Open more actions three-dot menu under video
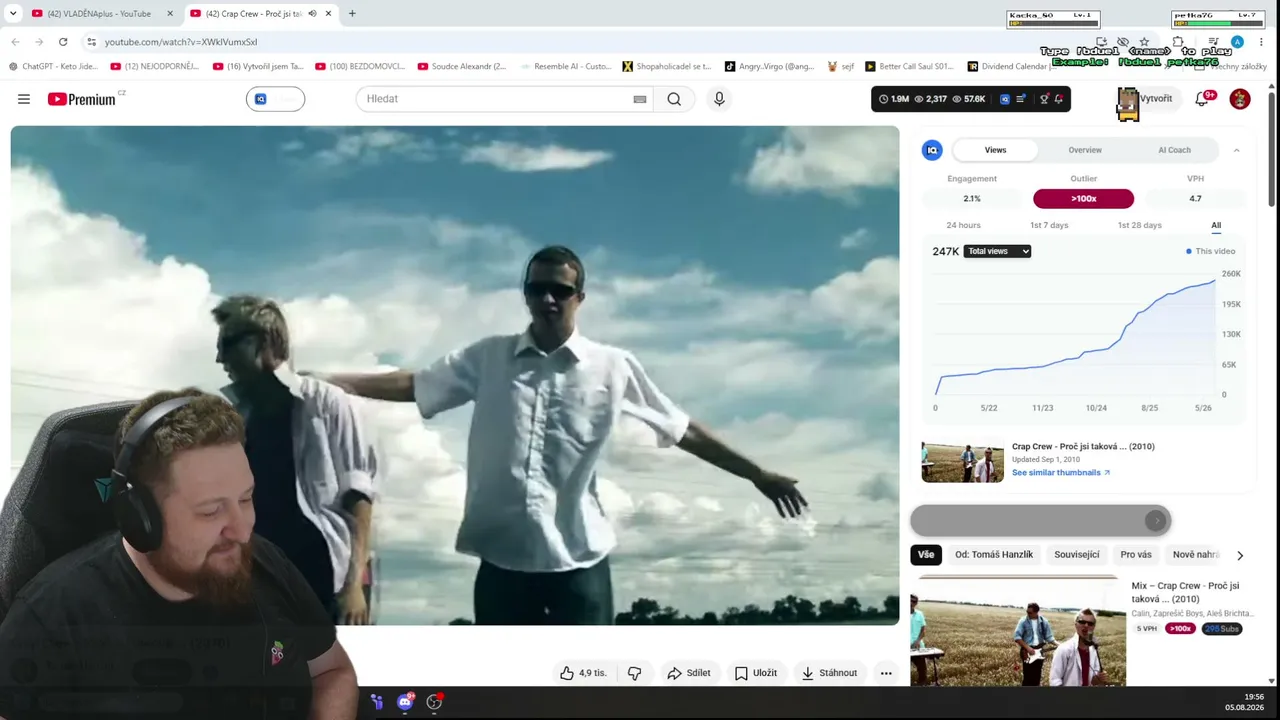The height and width of the screenshot is (720, 1280). (x=886, y=673)
